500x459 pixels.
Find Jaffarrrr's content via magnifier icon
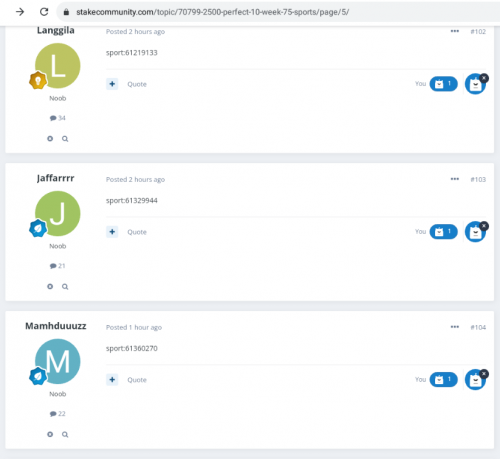[x=65, y=287]
